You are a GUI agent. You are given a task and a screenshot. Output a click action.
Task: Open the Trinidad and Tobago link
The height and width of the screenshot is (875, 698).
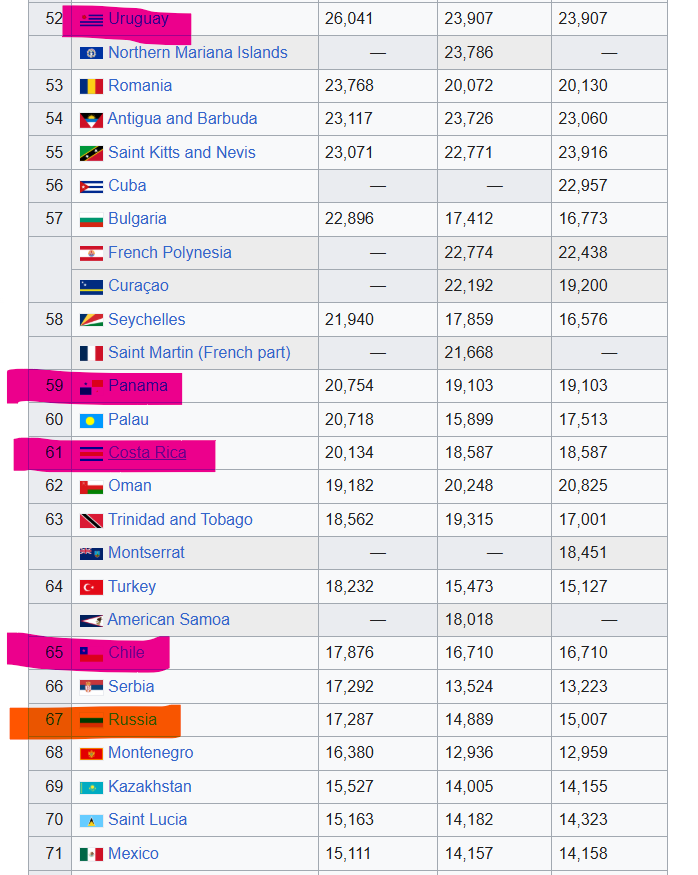click(180, 520)
